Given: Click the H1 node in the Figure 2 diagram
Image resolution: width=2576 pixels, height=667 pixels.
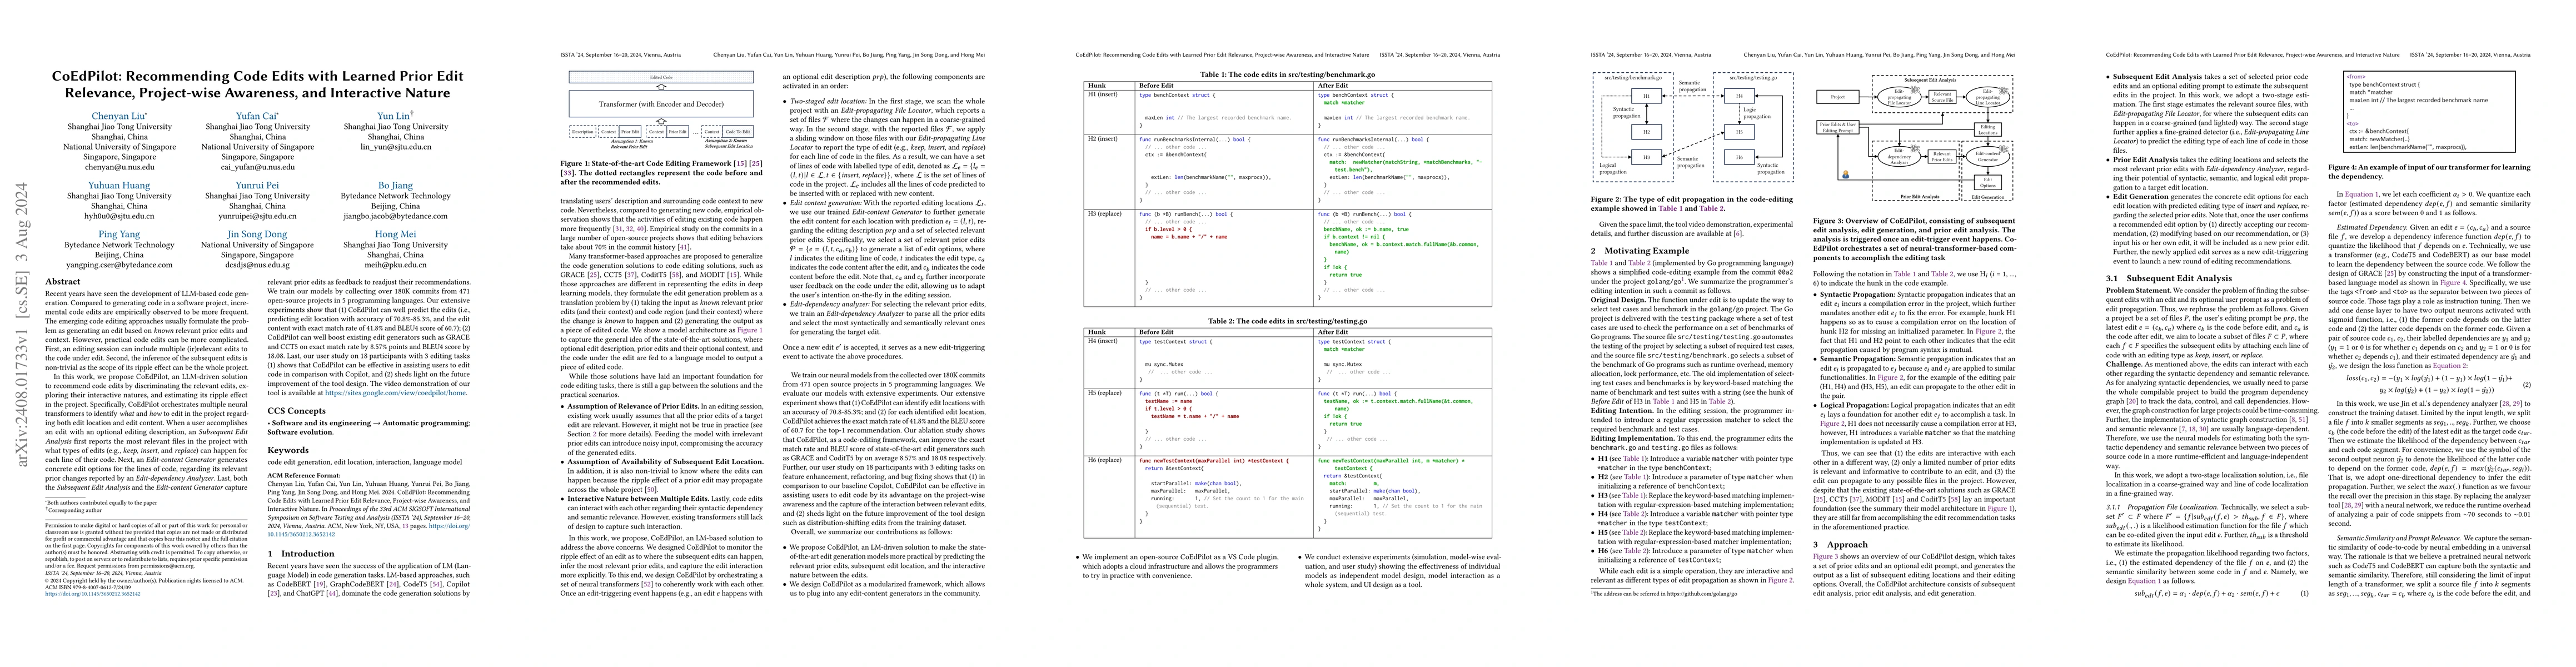Looking at the screenshot, I should pos(1646,96).
